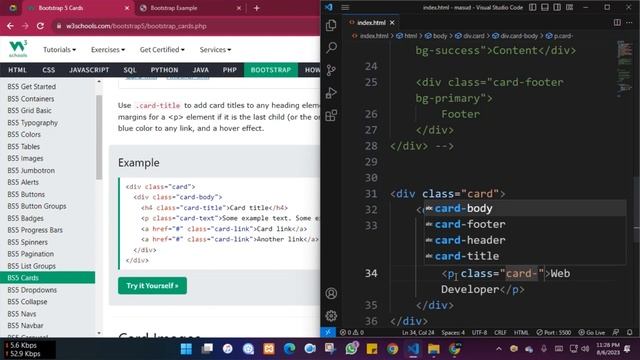Click the Ln 34, Col 24 indicator
This screenshot has width=640, height=360.
click(x=418, y=332)
